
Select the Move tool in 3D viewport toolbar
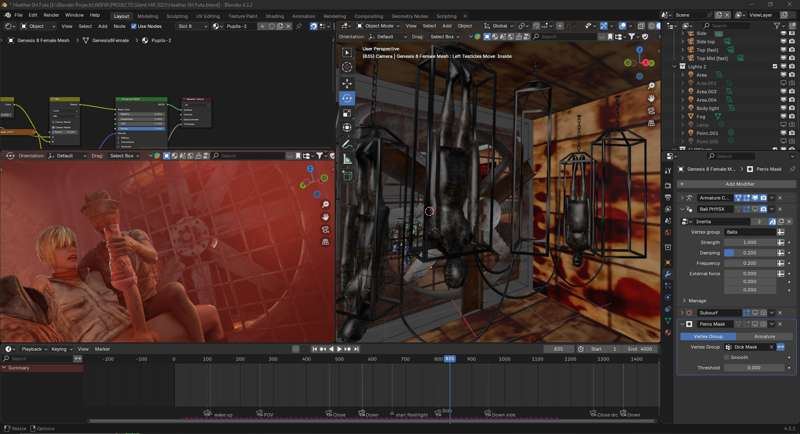point(347,83)
